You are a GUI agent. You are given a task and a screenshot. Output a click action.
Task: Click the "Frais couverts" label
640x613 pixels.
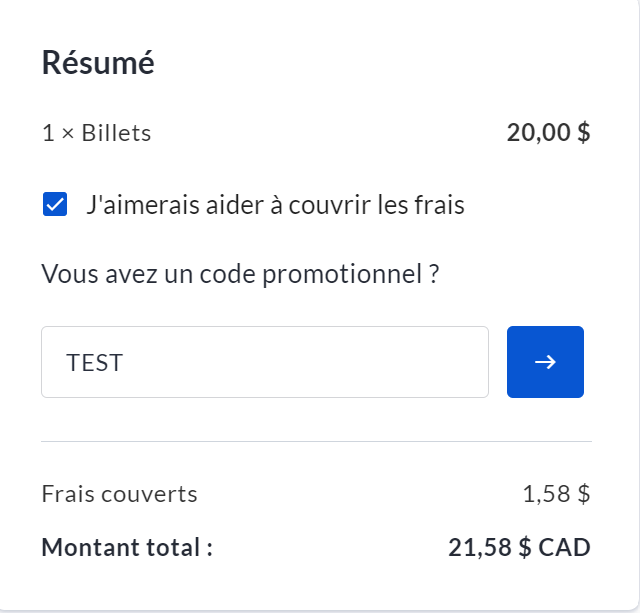(x=119, y=494)
